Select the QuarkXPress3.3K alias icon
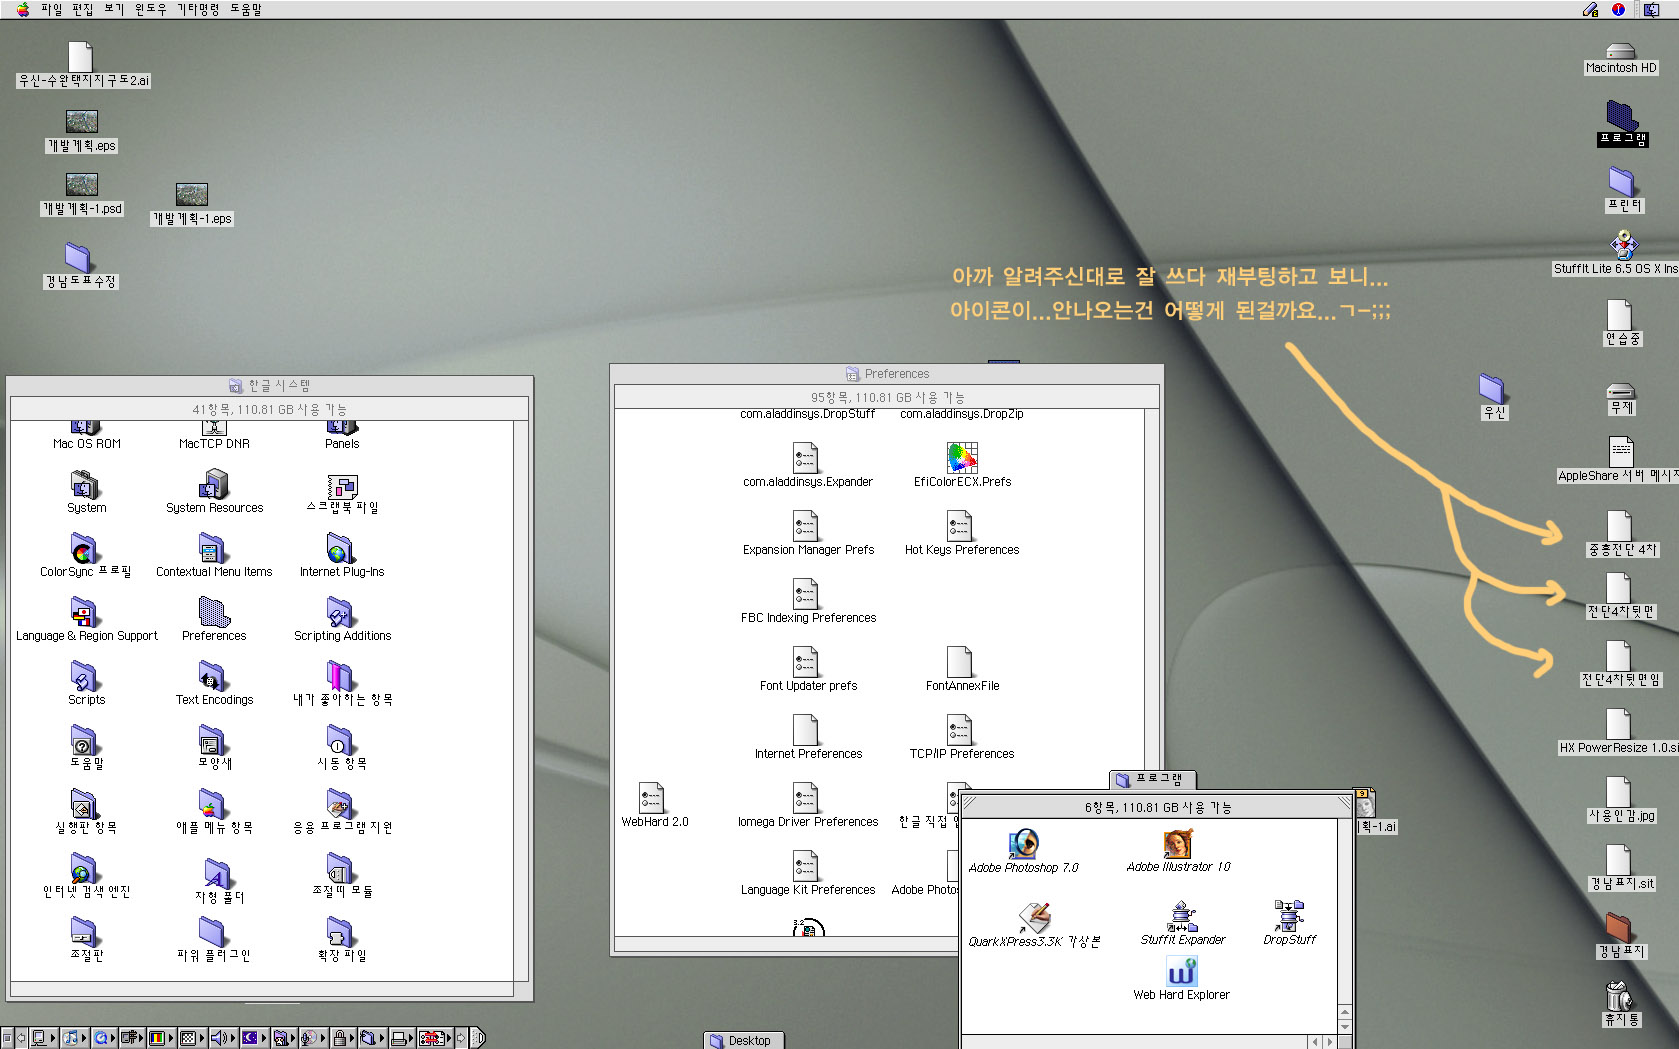 coord(1034,918)
